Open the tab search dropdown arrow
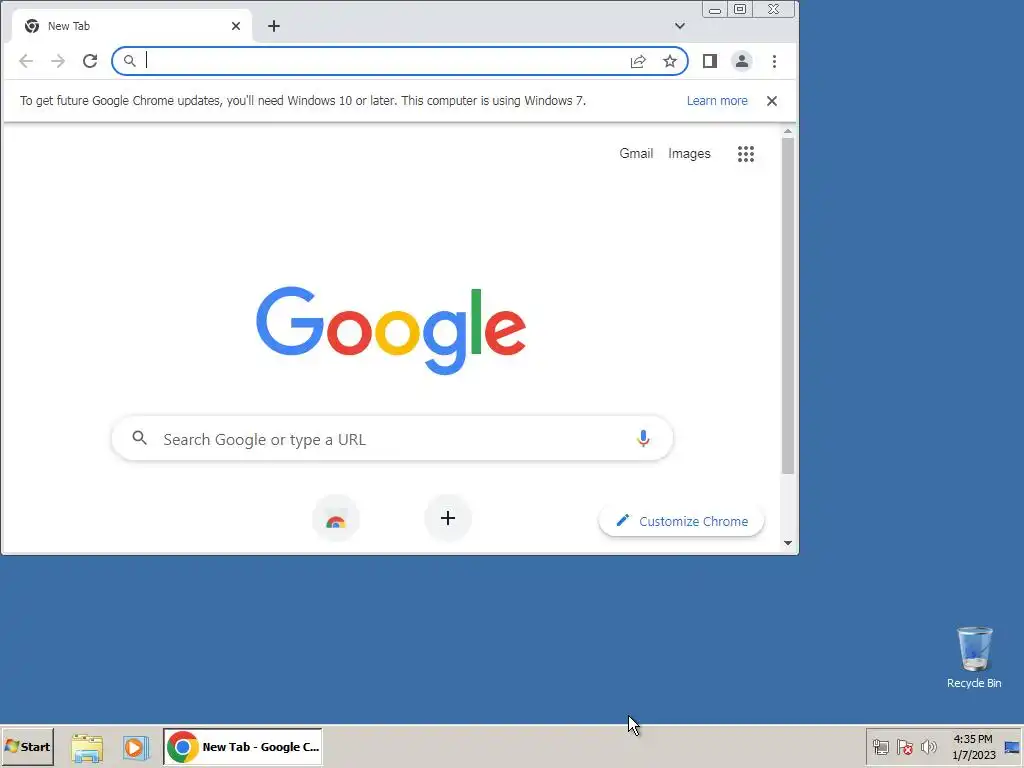Screen dimensions: 1024x768 click(x=680, y=26)
